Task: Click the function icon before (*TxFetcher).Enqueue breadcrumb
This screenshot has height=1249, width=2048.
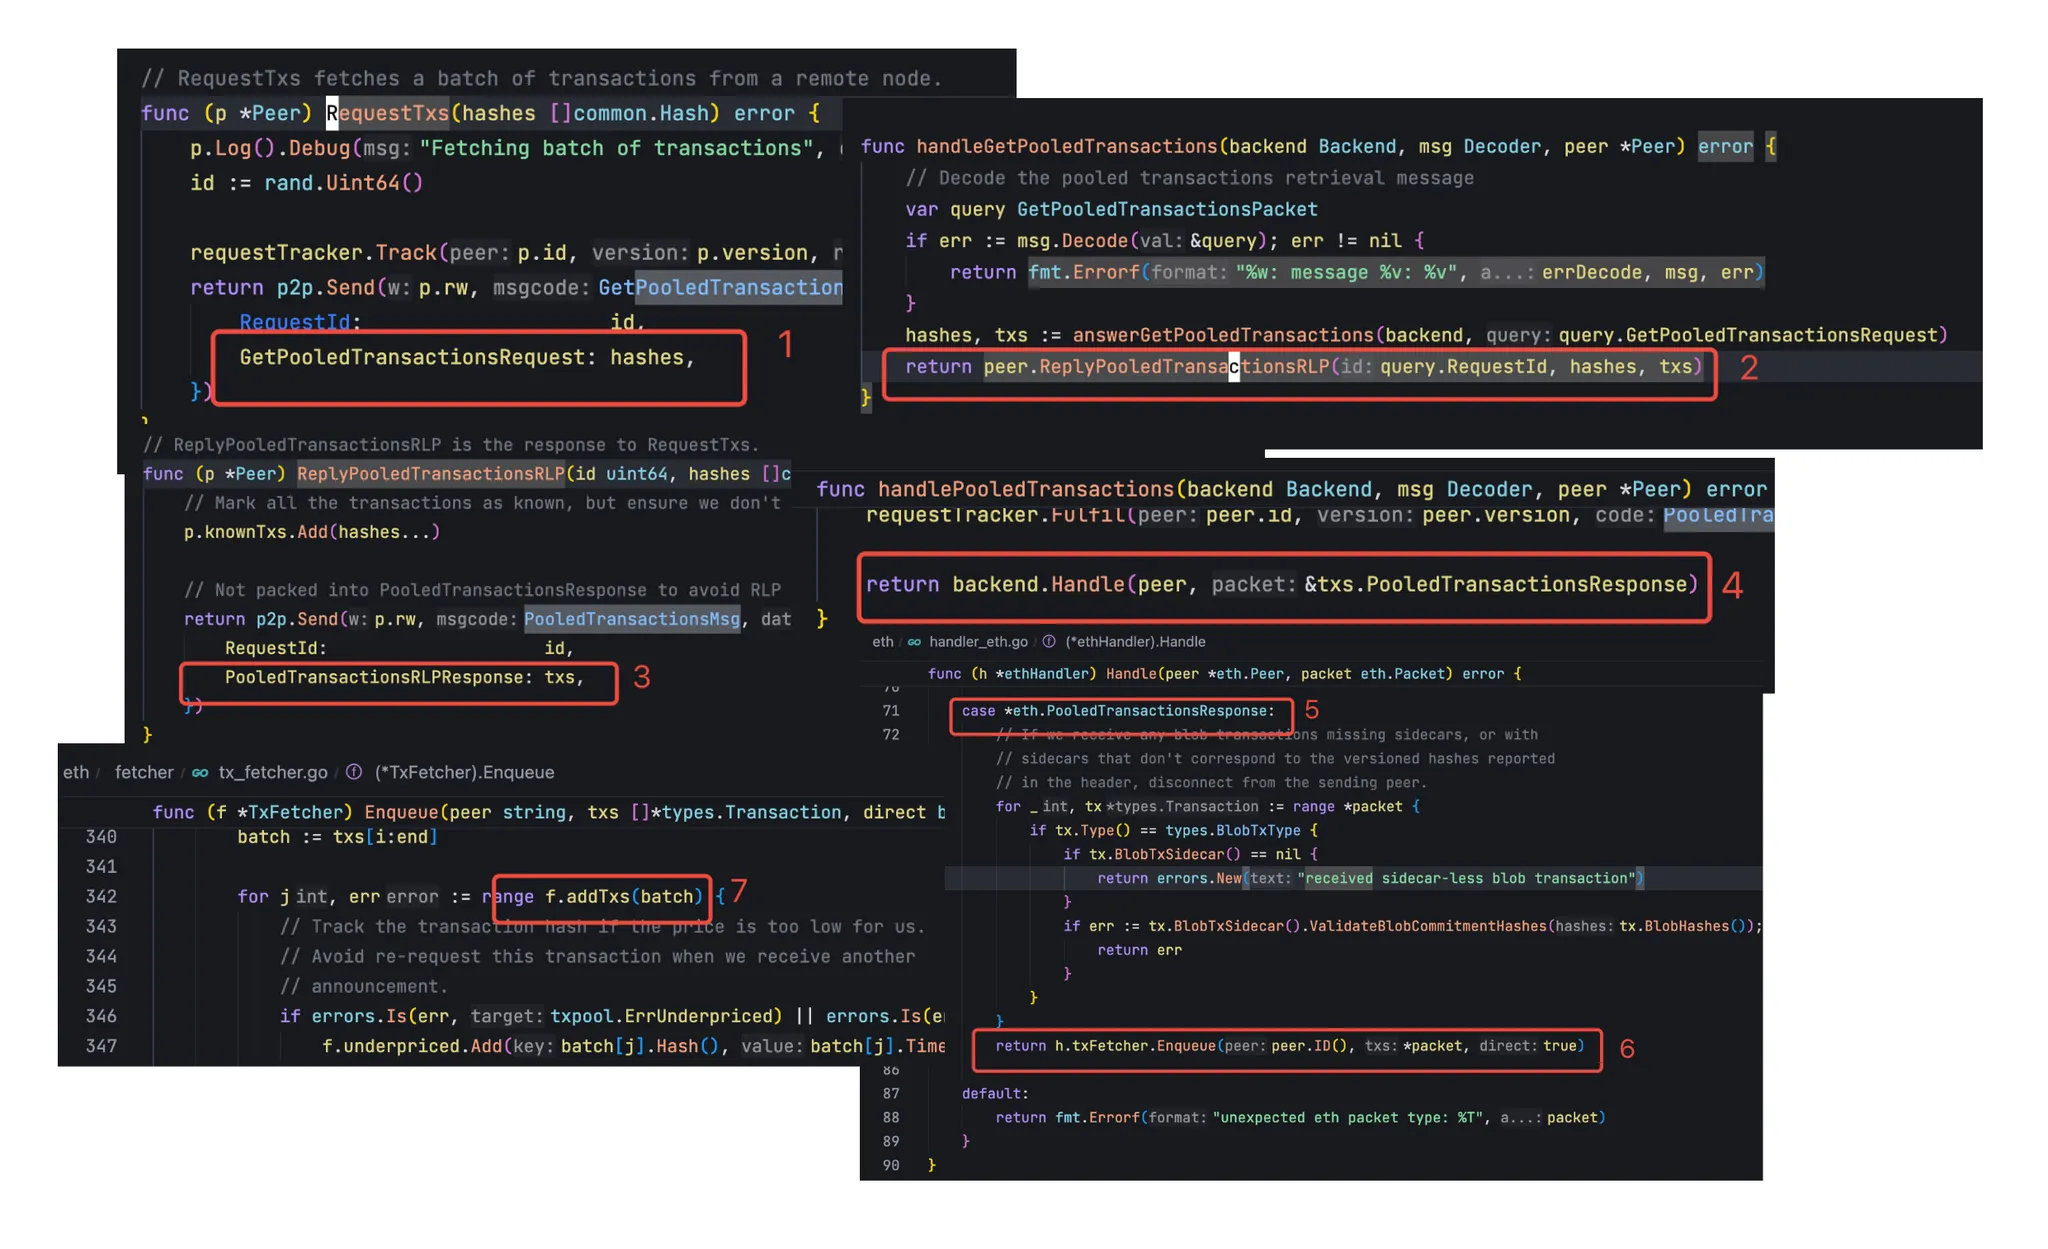Action: point(354,773)
